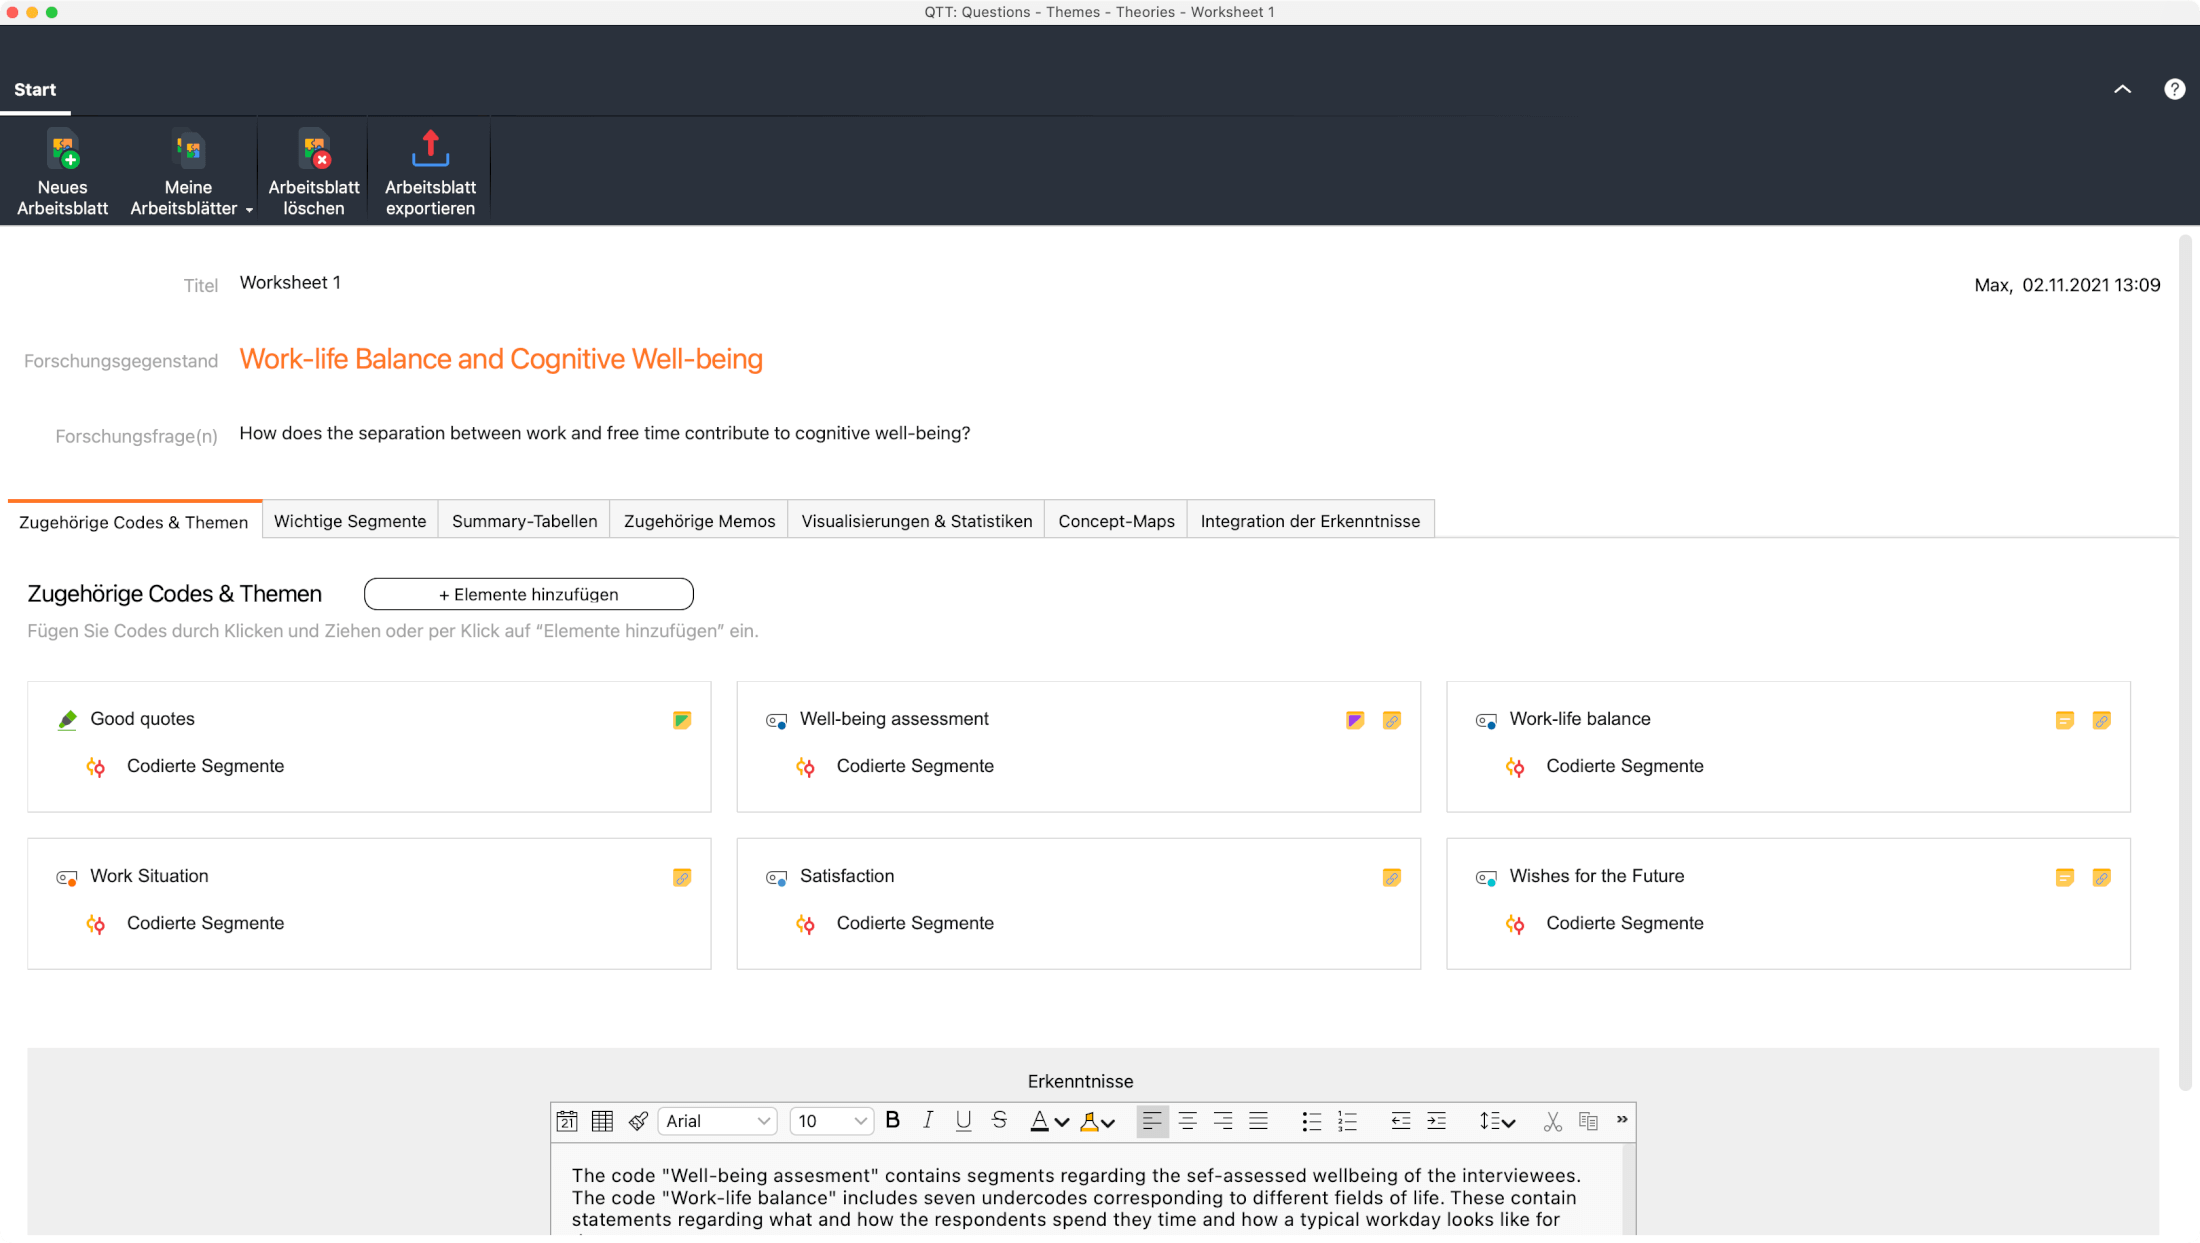This screenshot has height=1243, width=2200.
Task: Click link icon on Wishes for the Future
Action: (x=2101, y=877)
